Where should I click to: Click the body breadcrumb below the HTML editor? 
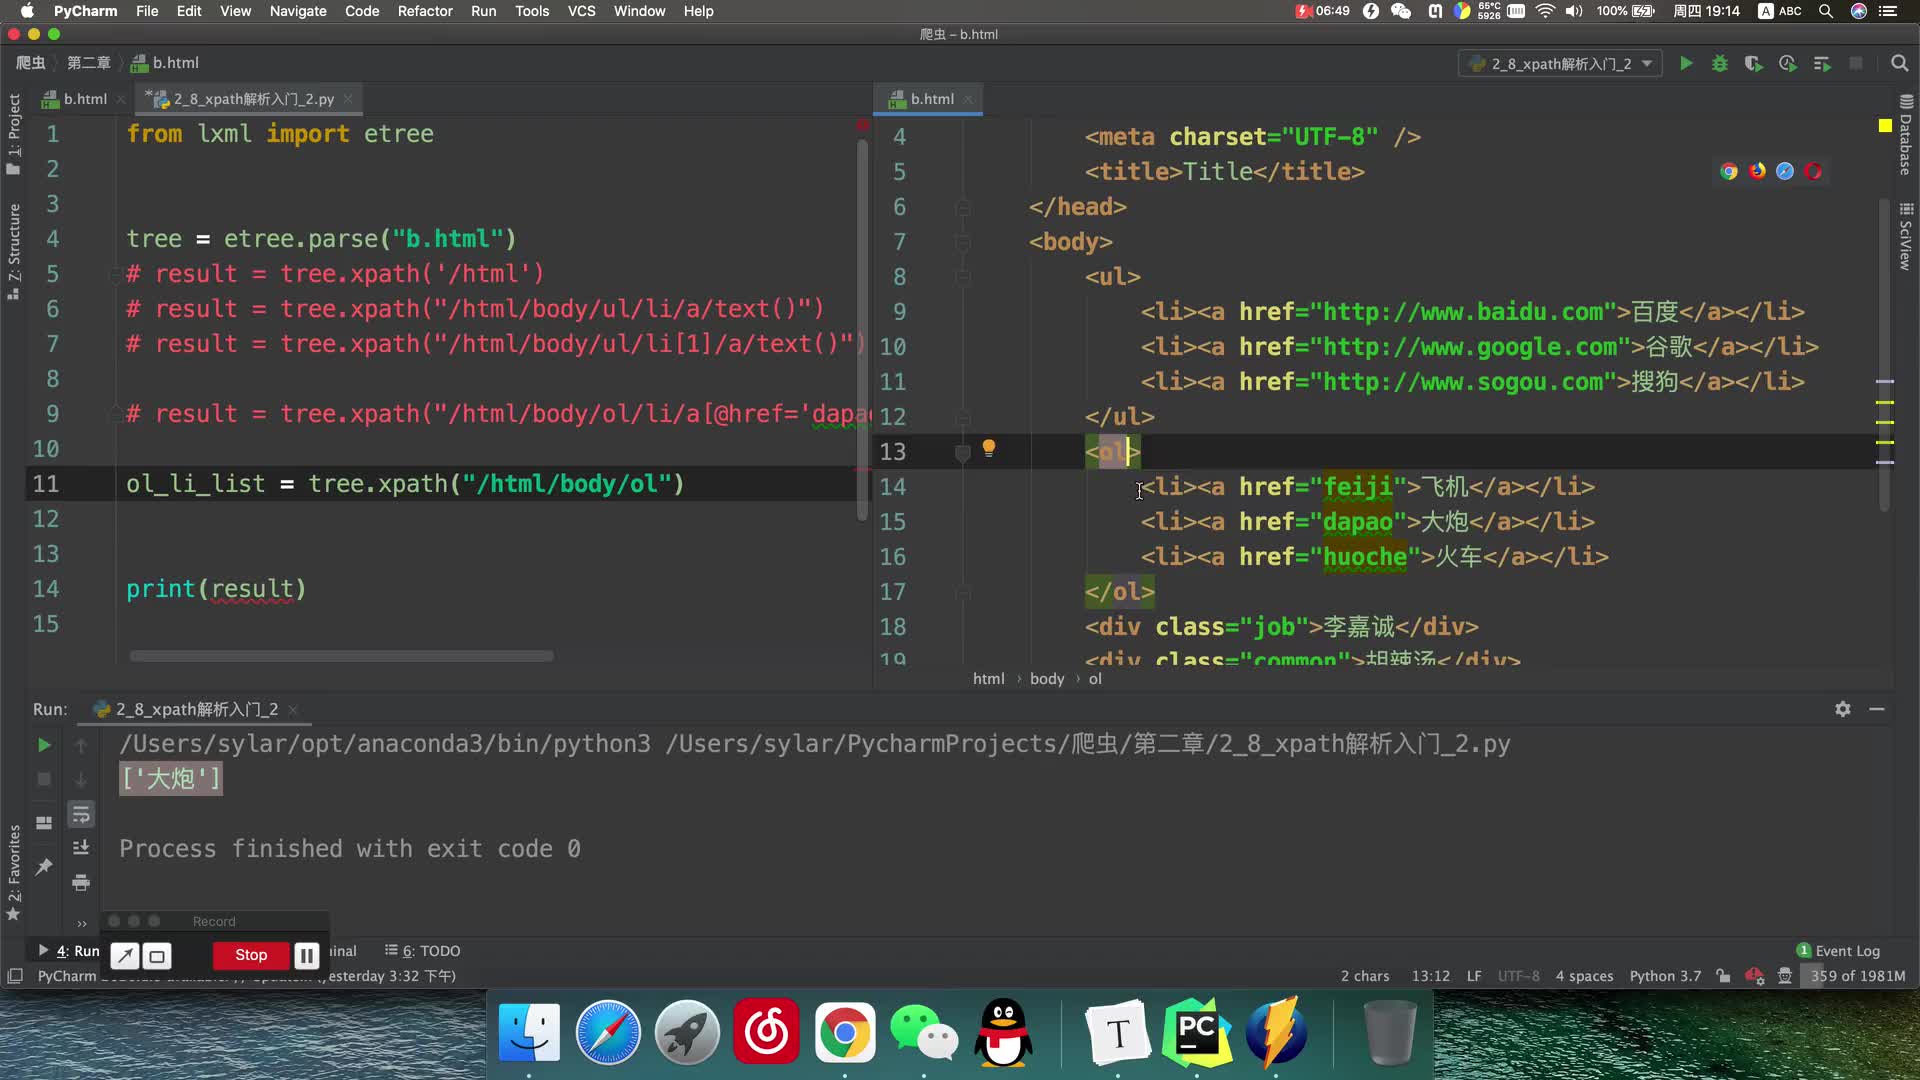pyautogui.click(x=1047, y=679)
